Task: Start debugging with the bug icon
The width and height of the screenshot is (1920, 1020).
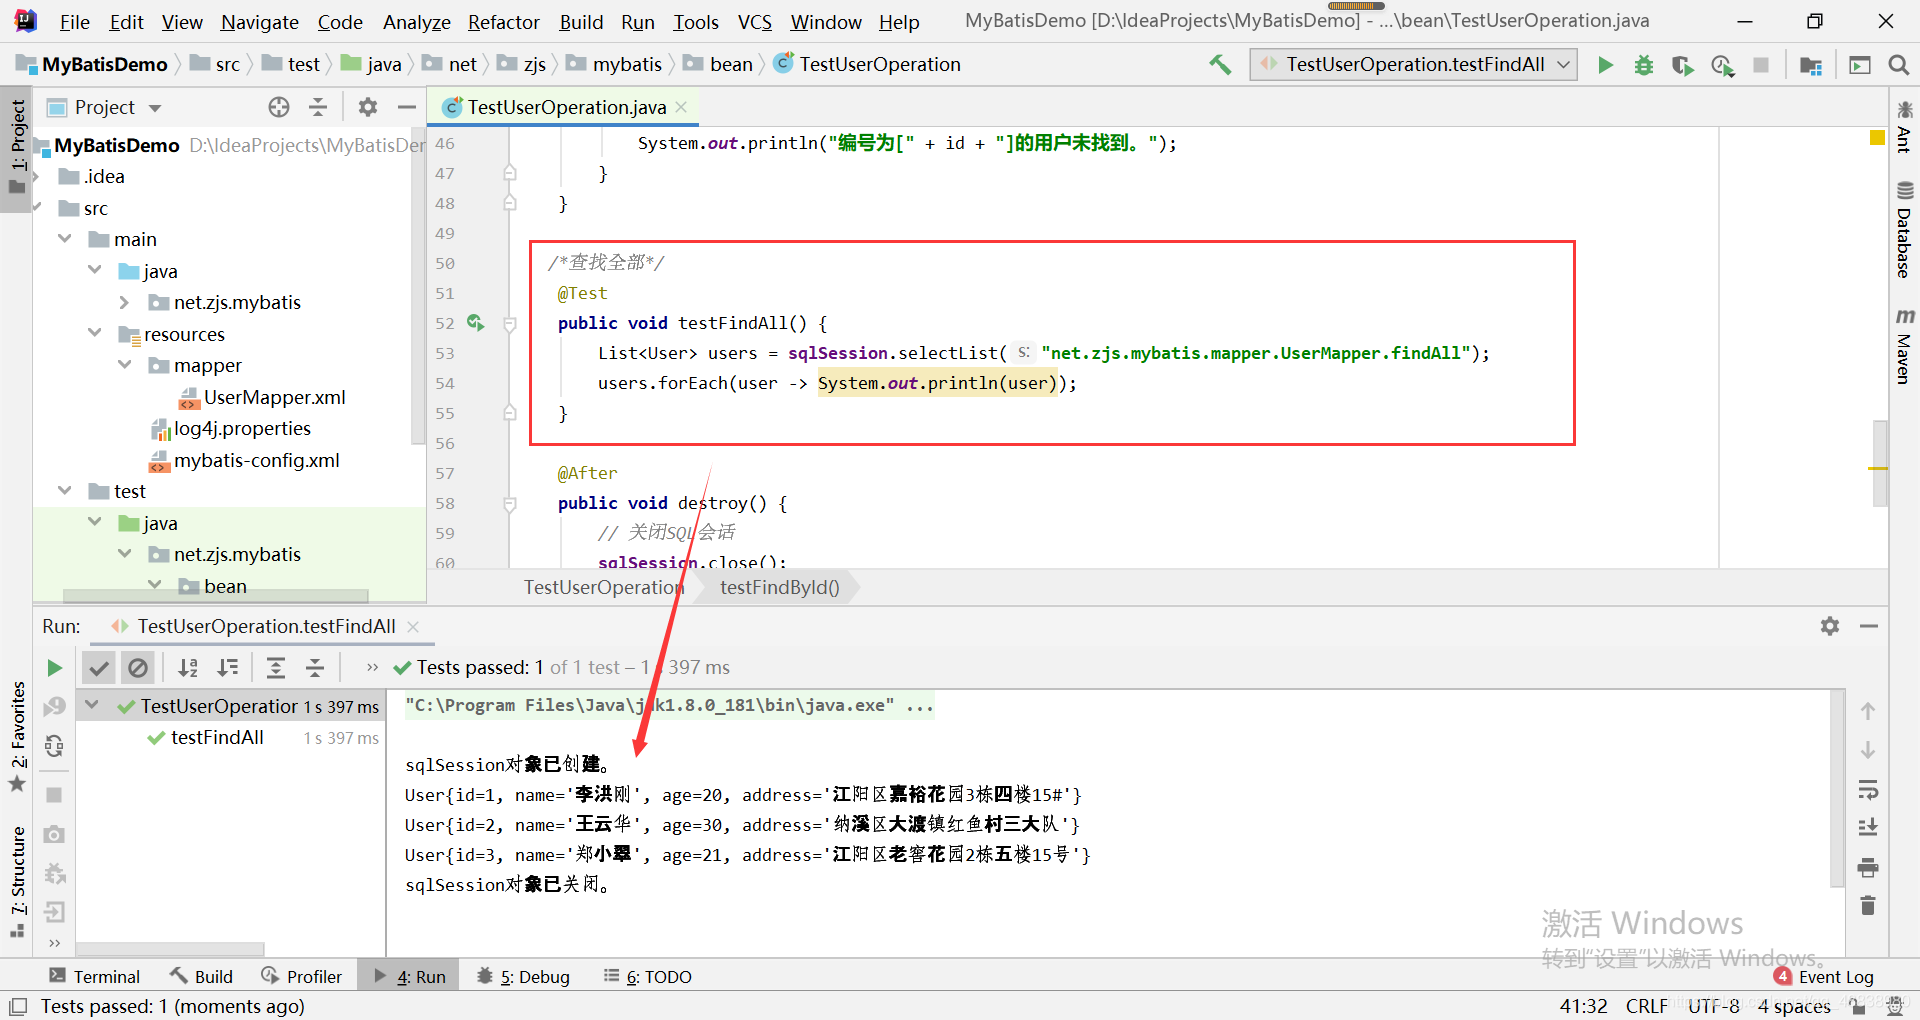Action: coord(1644,65)
